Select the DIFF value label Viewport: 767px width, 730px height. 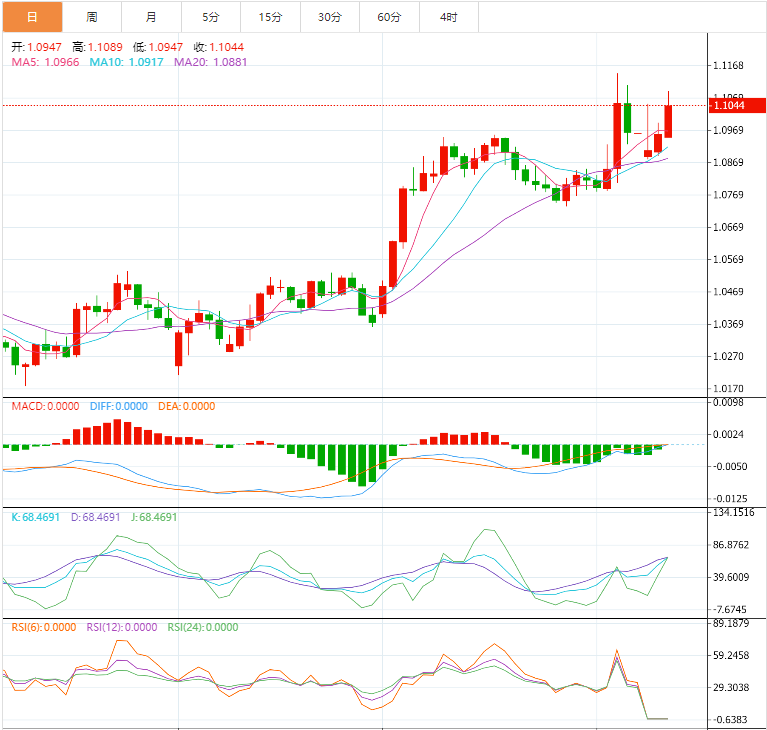(118, 406)
